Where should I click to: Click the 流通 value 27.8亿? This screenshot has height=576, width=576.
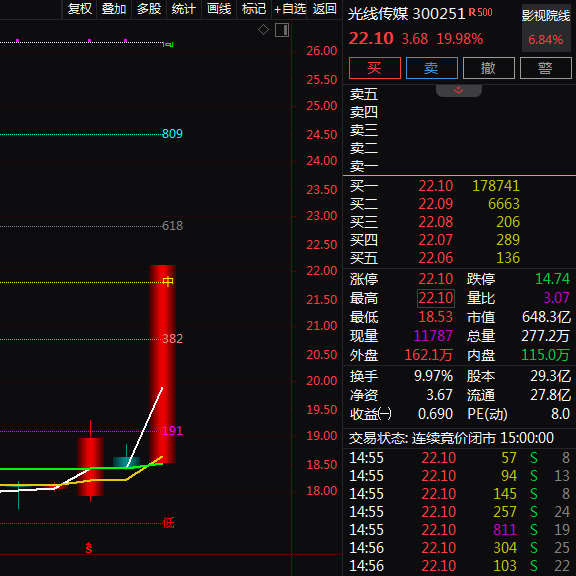coord(550,395)
